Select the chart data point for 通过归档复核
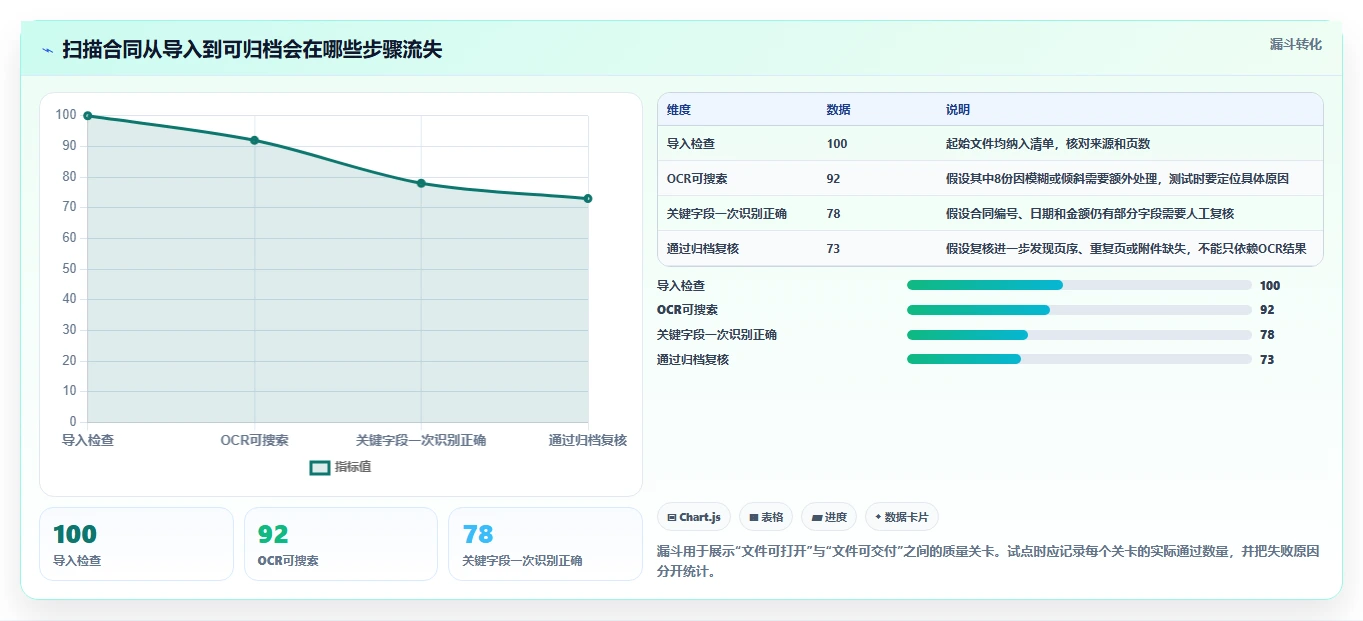Viewport: 1363px width, 621px height. (x=588, y=198)
